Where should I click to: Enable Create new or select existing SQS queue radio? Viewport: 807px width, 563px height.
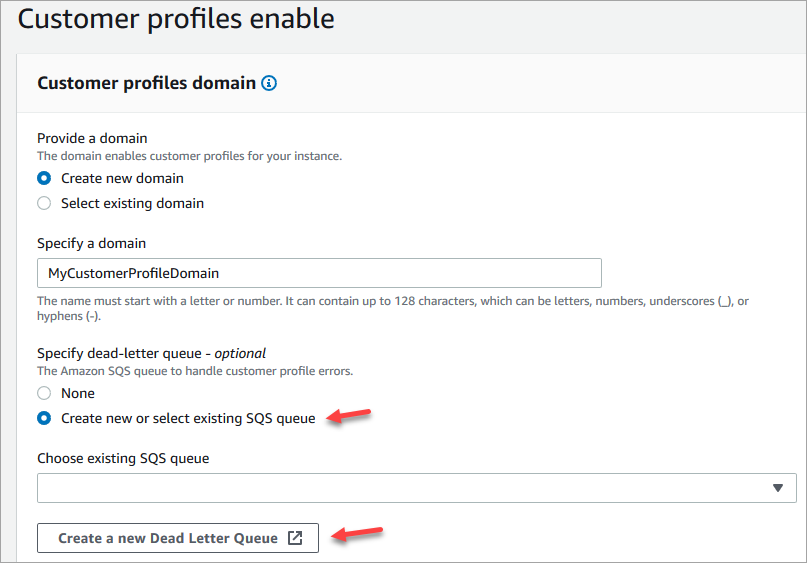(x=44, y=418)
